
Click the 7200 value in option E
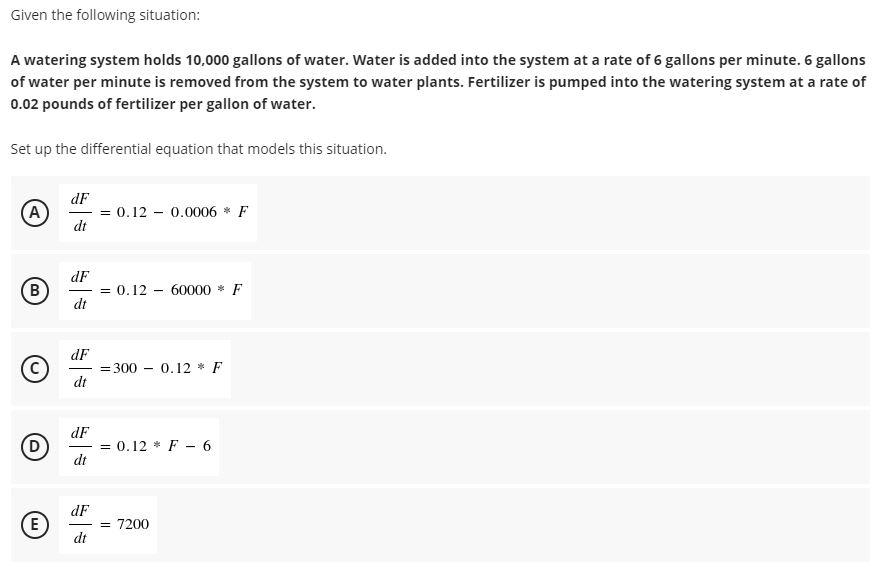point(133,524)
